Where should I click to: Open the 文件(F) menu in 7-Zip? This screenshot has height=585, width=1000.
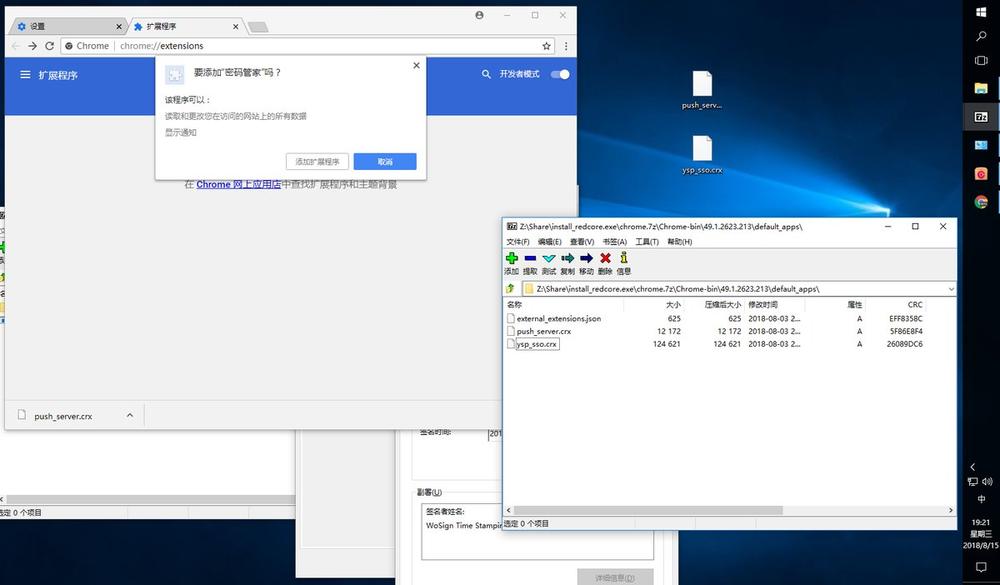pyautogui.click(x=518, y=242)
